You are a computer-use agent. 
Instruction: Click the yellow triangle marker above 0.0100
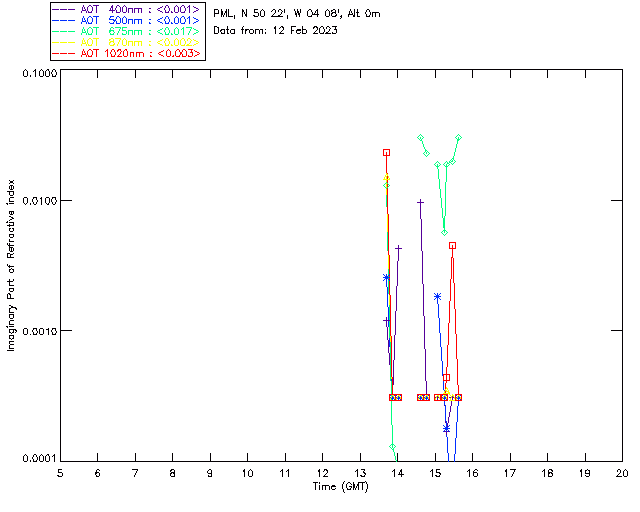coord(387,177)
